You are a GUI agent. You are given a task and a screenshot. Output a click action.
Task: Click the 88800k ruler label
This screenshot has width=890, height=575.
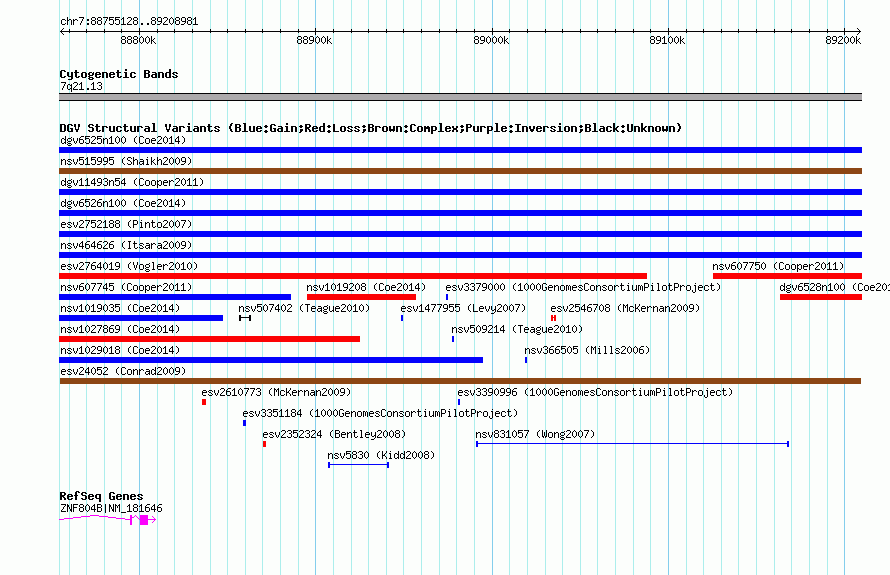pos(138,40)
